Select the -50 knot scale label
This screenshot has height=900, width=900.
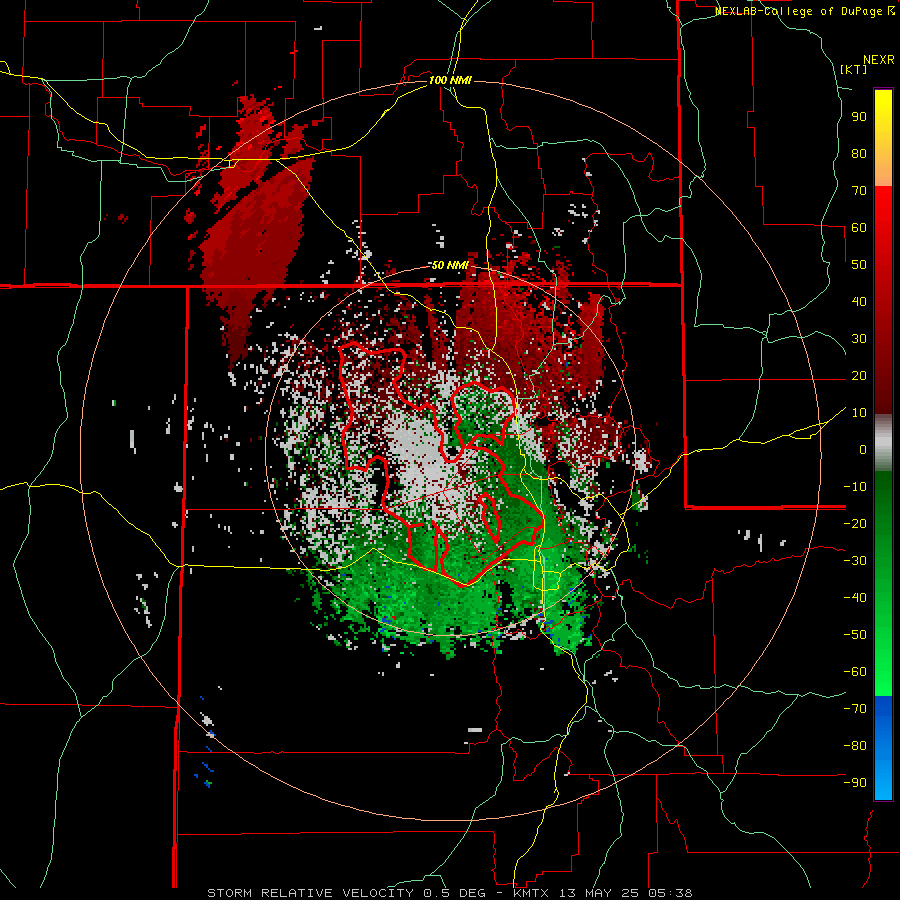coord(855,635)
